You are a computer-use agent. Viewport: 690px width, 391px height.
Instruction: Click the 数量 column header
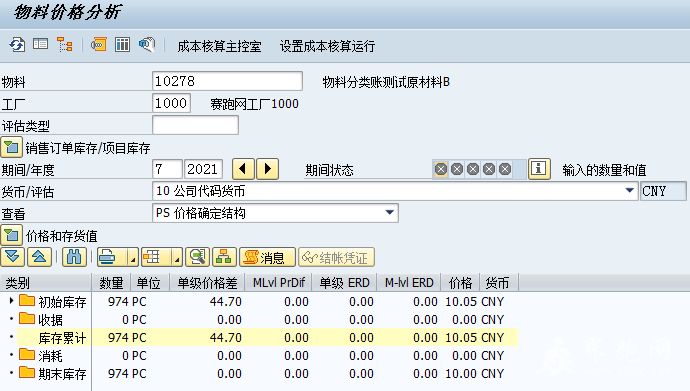pyautogui.click(x=111, y=282)
